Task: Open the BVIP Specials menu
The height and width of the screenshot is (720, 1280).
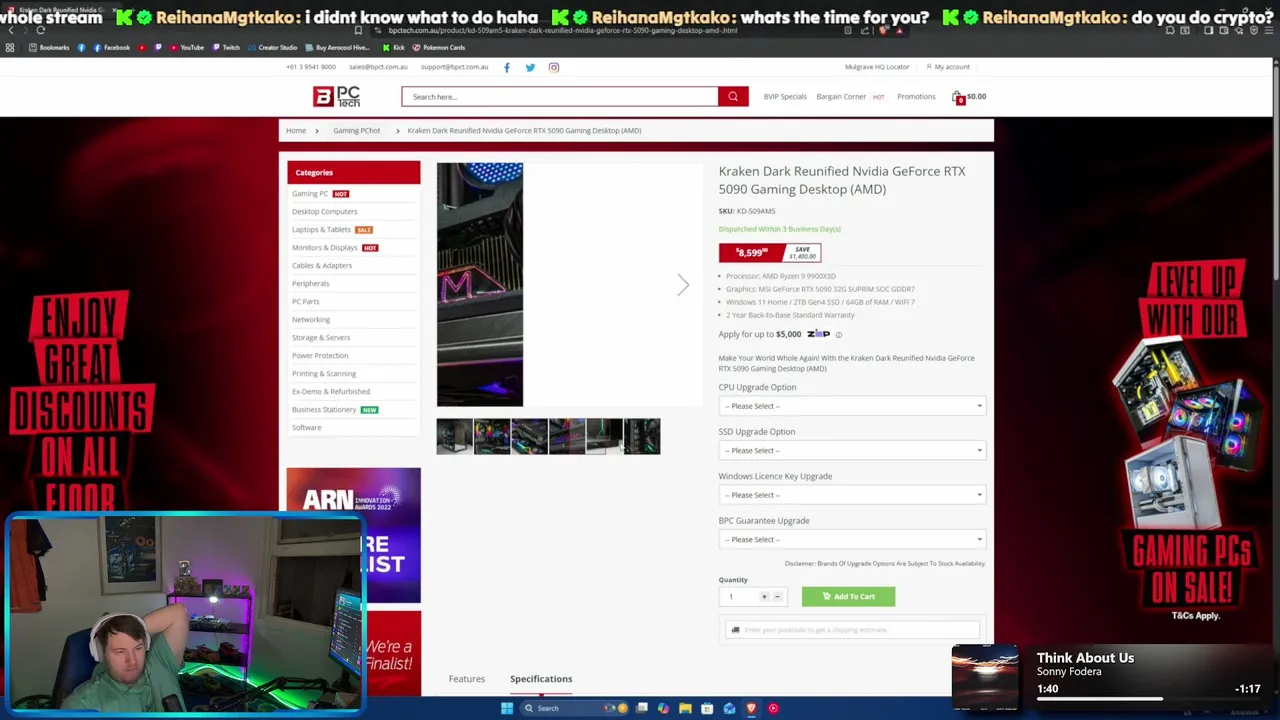Action: pyautogui.click(x=785, y=97)
